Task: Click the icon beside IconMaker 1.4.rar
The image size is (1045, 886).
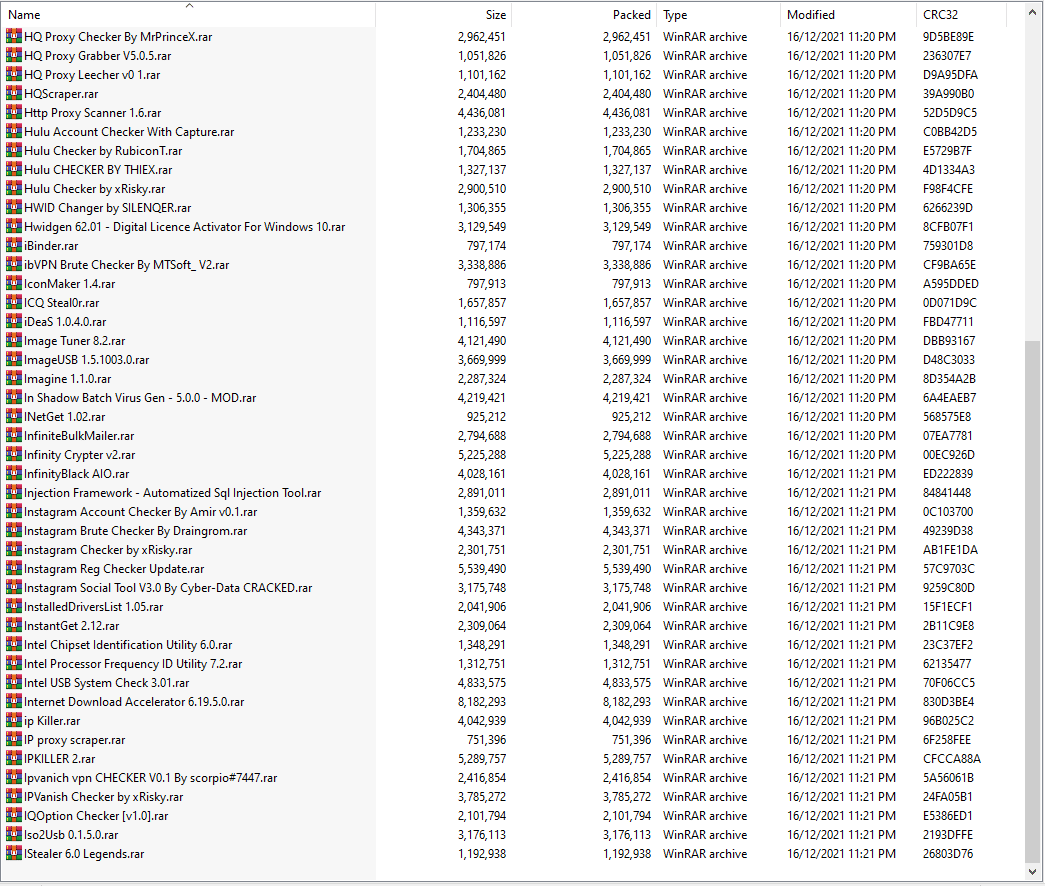Action: [x=13, y=283]
